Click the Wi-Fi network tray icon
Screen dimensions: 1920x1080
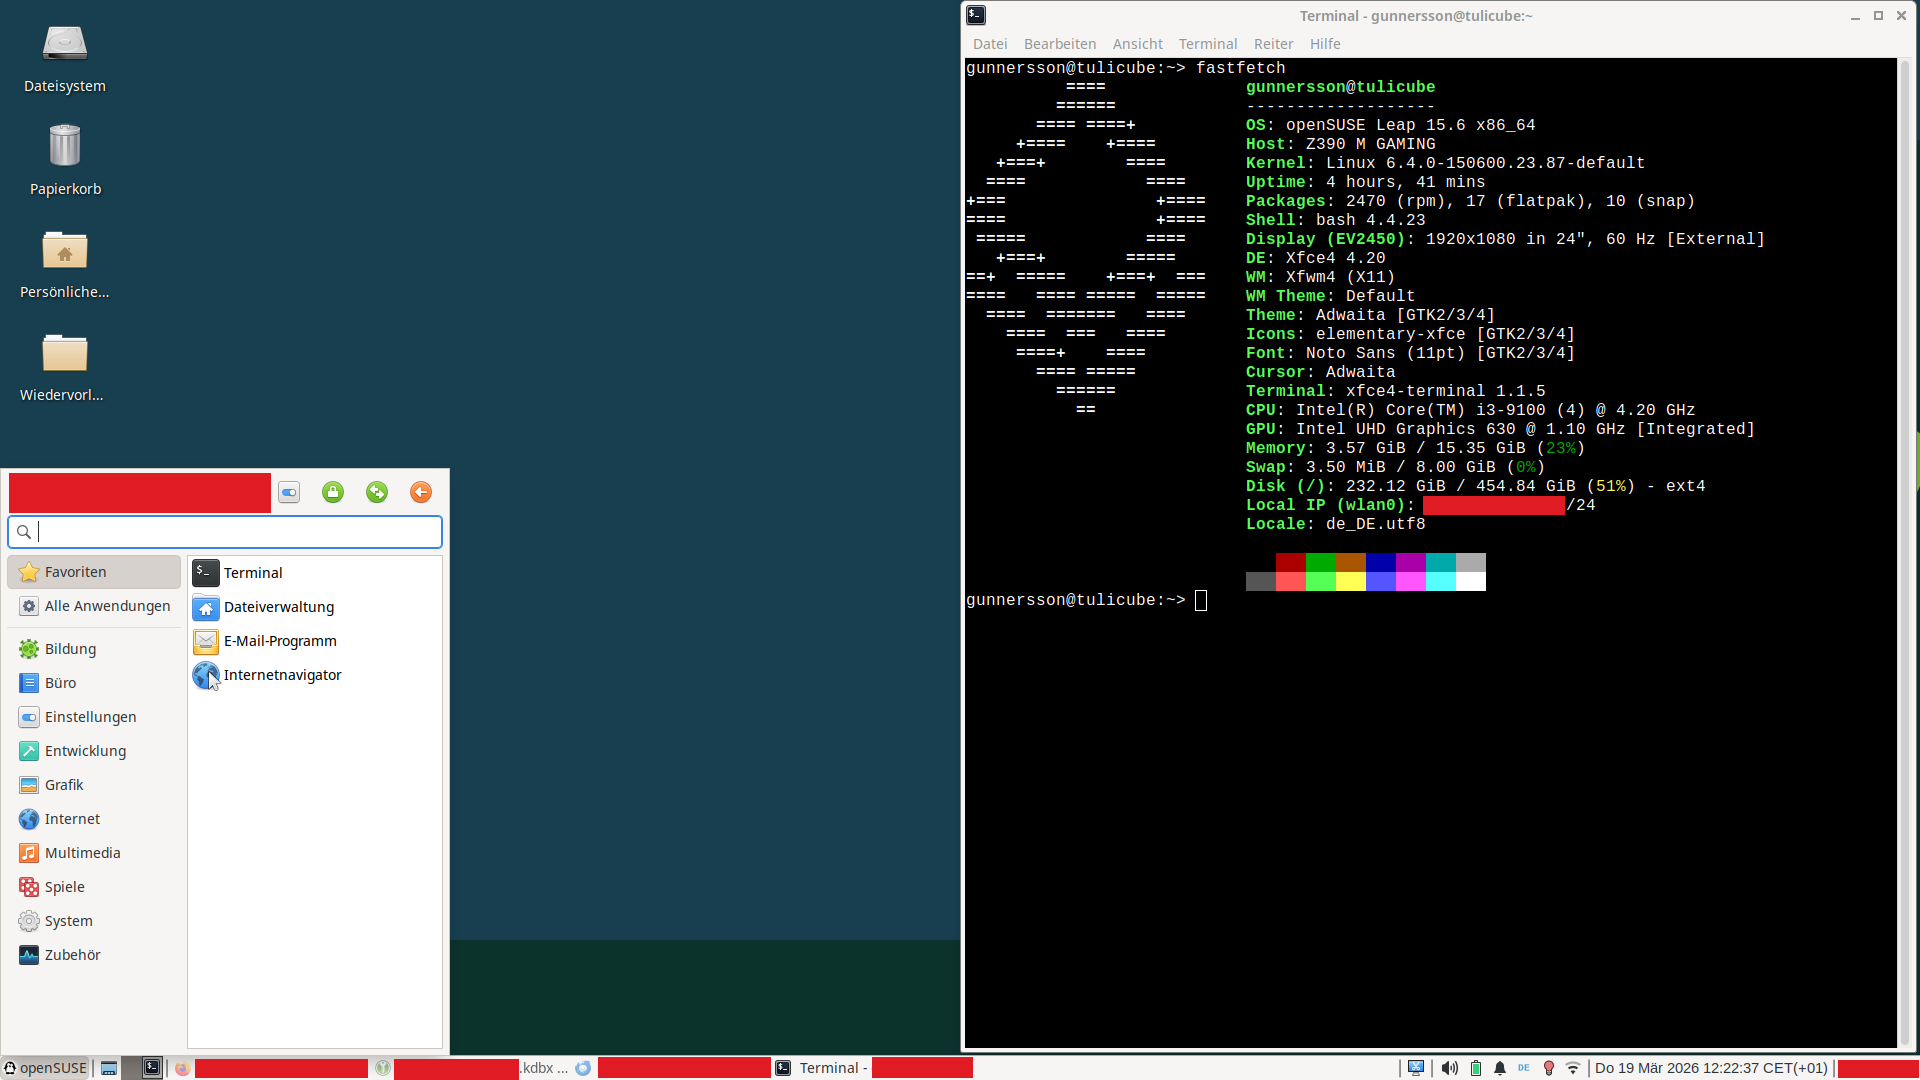pyautogui.click(x=1573, y=1068)
